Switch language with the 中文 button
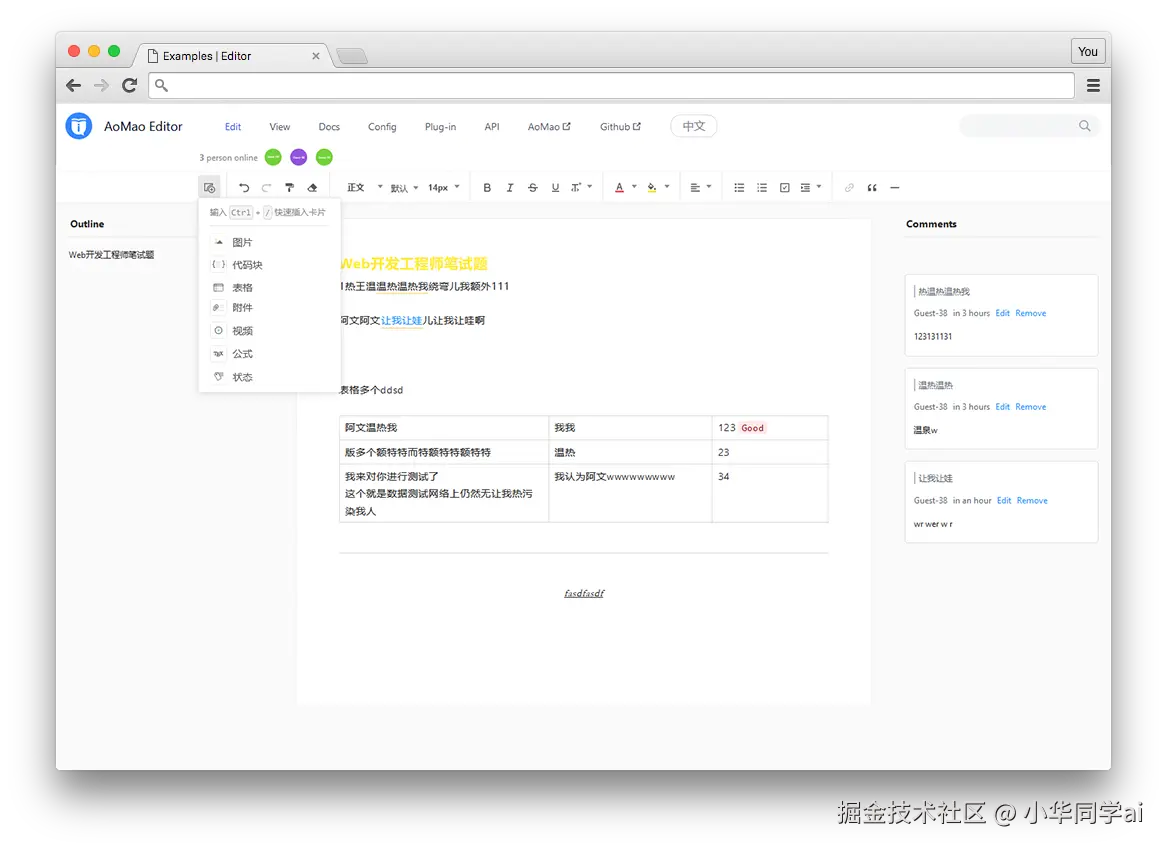 click(694, 126)
